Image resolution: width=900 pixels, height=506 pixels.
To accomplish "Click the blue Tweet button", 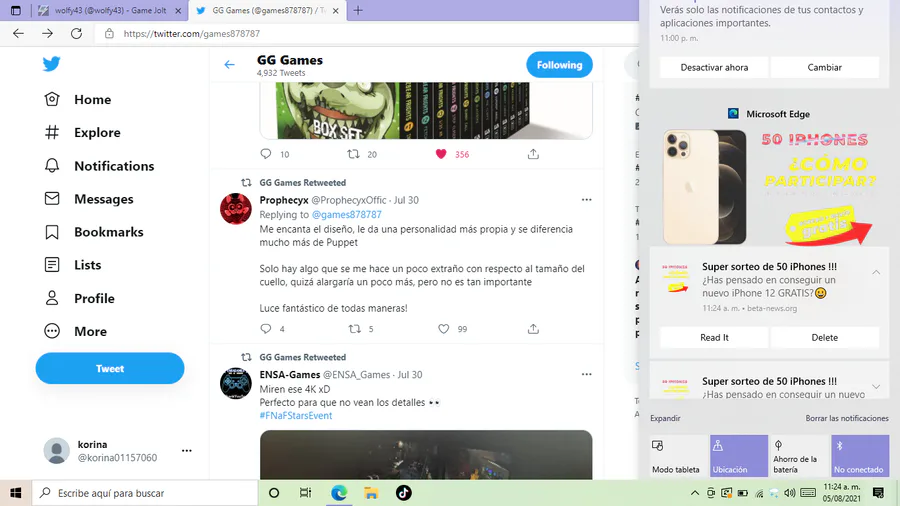I will coord(110,368).
